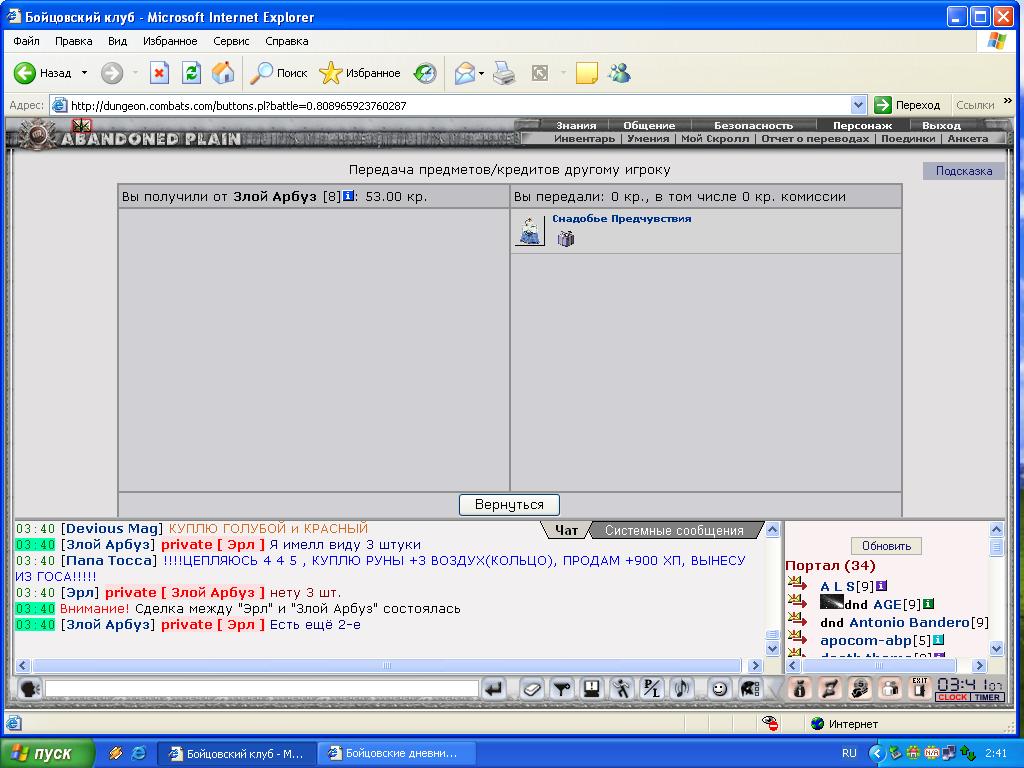The image size is (1024, 768).
Task: Switch to Системные сообщения tab
Action: [x=674, y=530]
